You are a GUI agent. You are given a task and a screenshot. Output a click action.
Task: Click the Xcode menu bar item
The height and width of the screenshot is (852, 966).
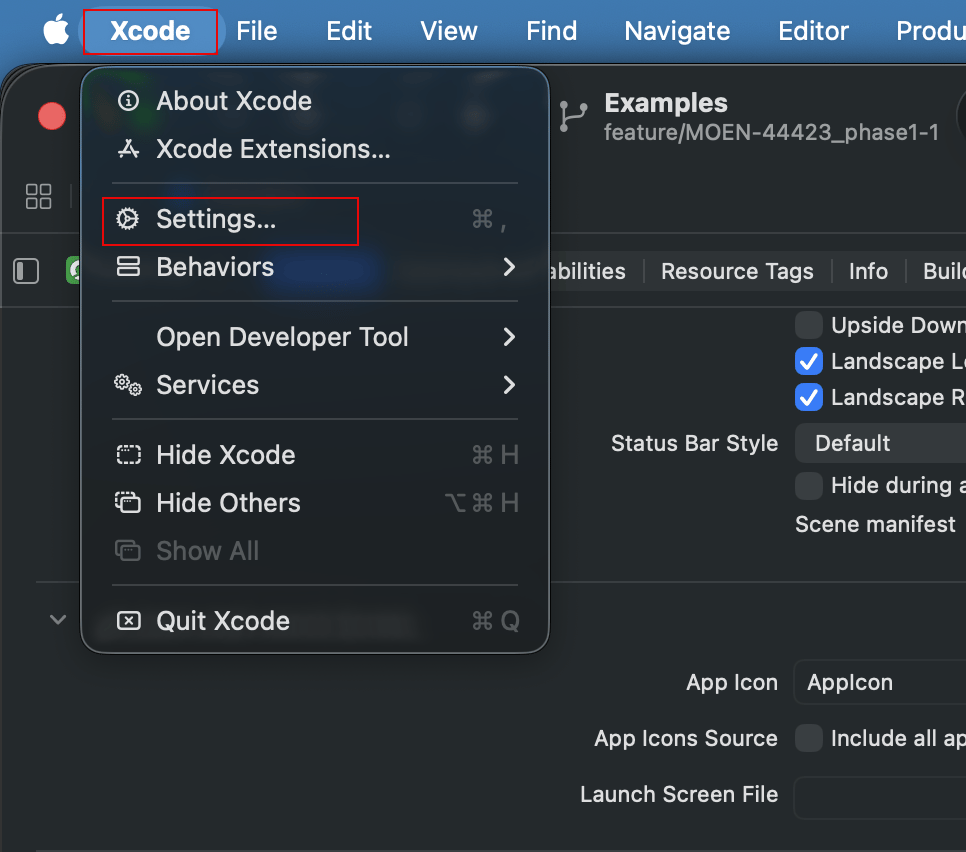tap(150, 31)
